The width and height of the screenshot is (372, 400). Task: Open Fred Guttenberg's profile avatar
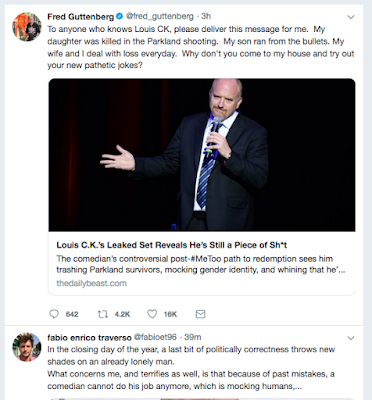click(27, 27)
